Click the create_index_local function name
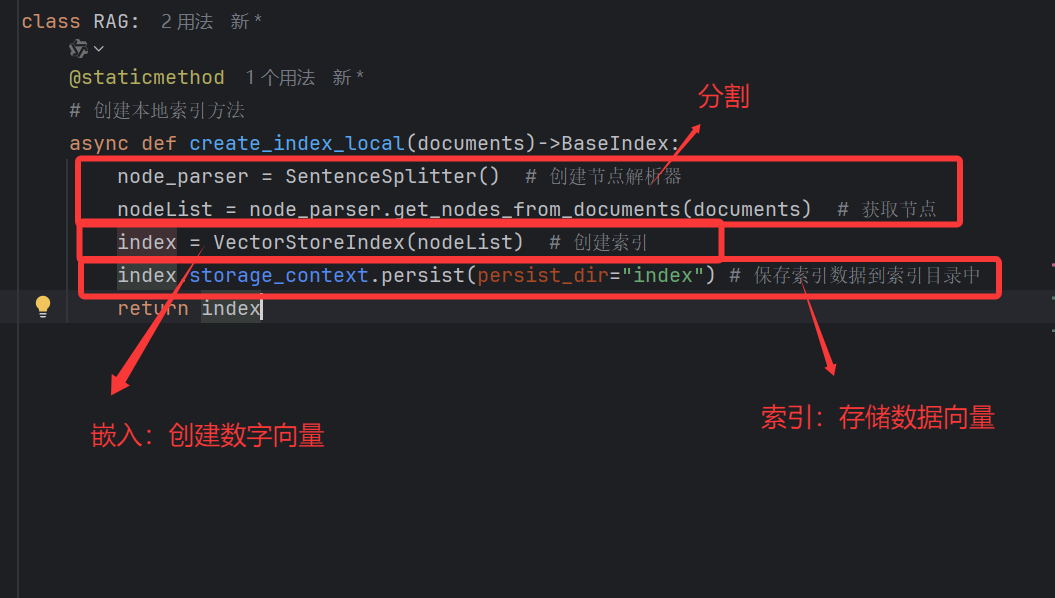Viewport: 1055px width, 598px height. (297, 143)
